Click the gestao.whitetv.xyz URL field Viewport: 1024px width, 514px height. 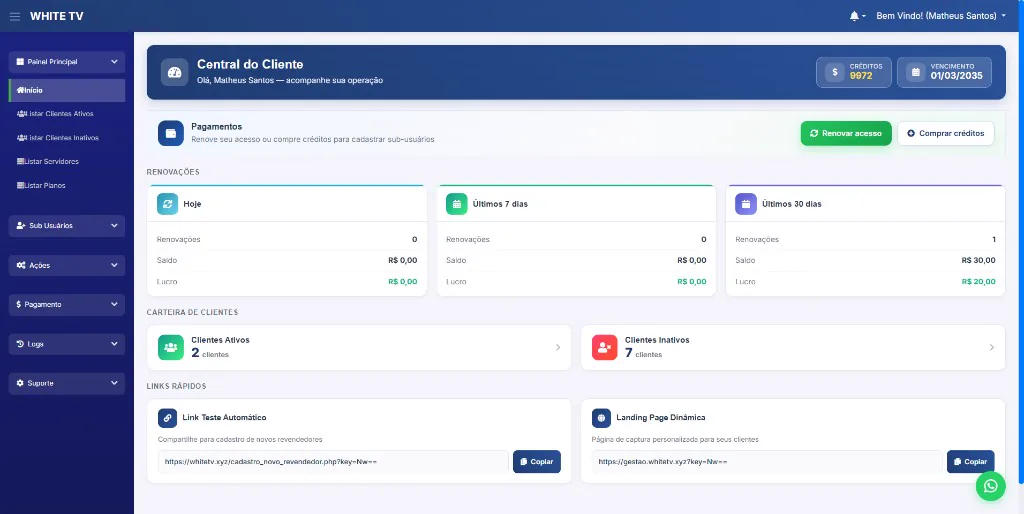point(767,462)
